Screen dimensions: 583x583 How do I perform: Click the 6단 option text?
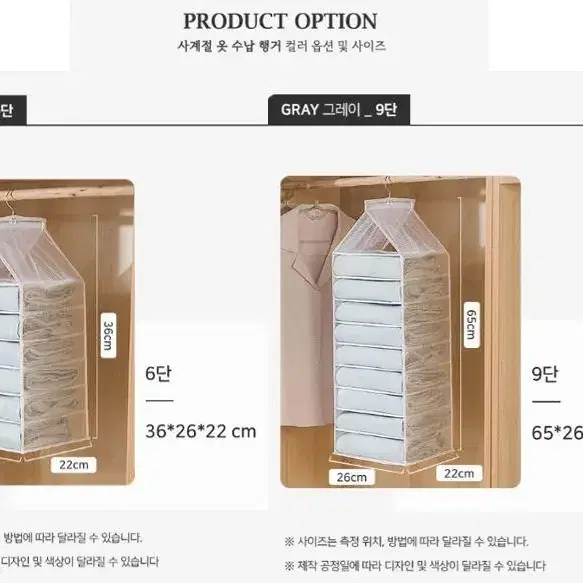click(x=158, y=373)
